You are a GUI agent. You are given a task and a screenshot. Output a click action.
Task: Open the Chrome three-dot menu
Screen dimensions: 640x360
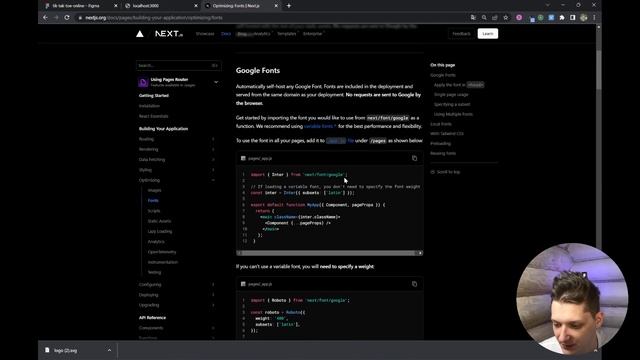tap(594, 18)
